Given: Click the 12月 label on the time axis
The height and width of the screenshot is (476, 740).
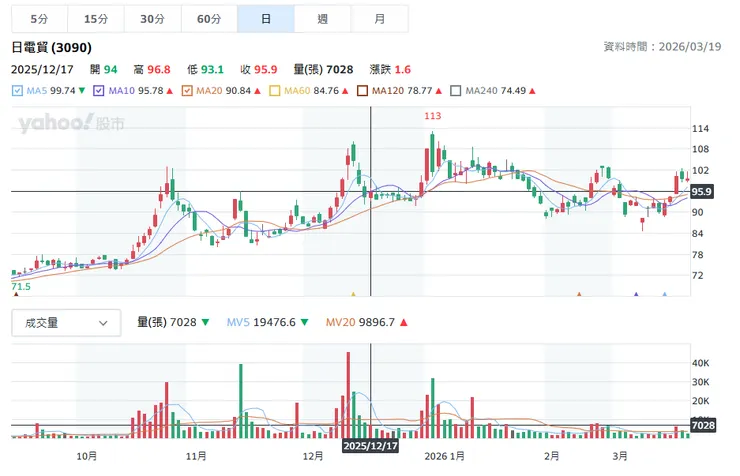Looking at the screenshot, I should pos(313,456).
